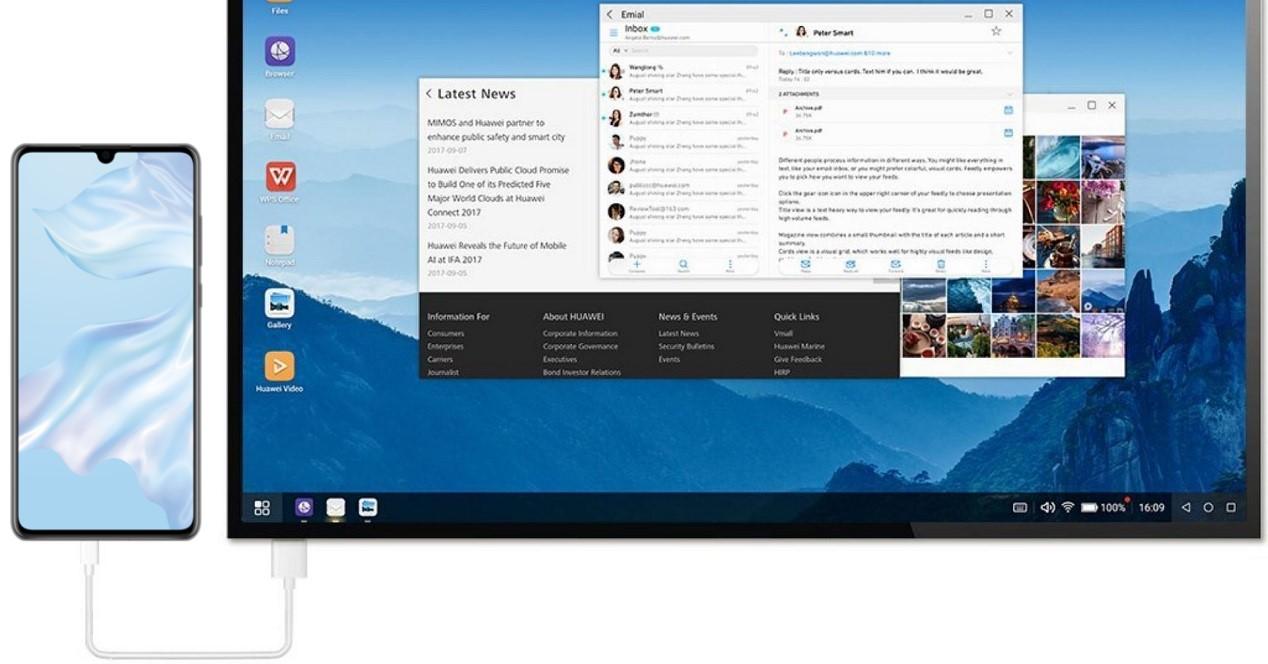Open the Wi-Fi tray icon
This screenshot has height=664, width=1268.
[1068, 508]
